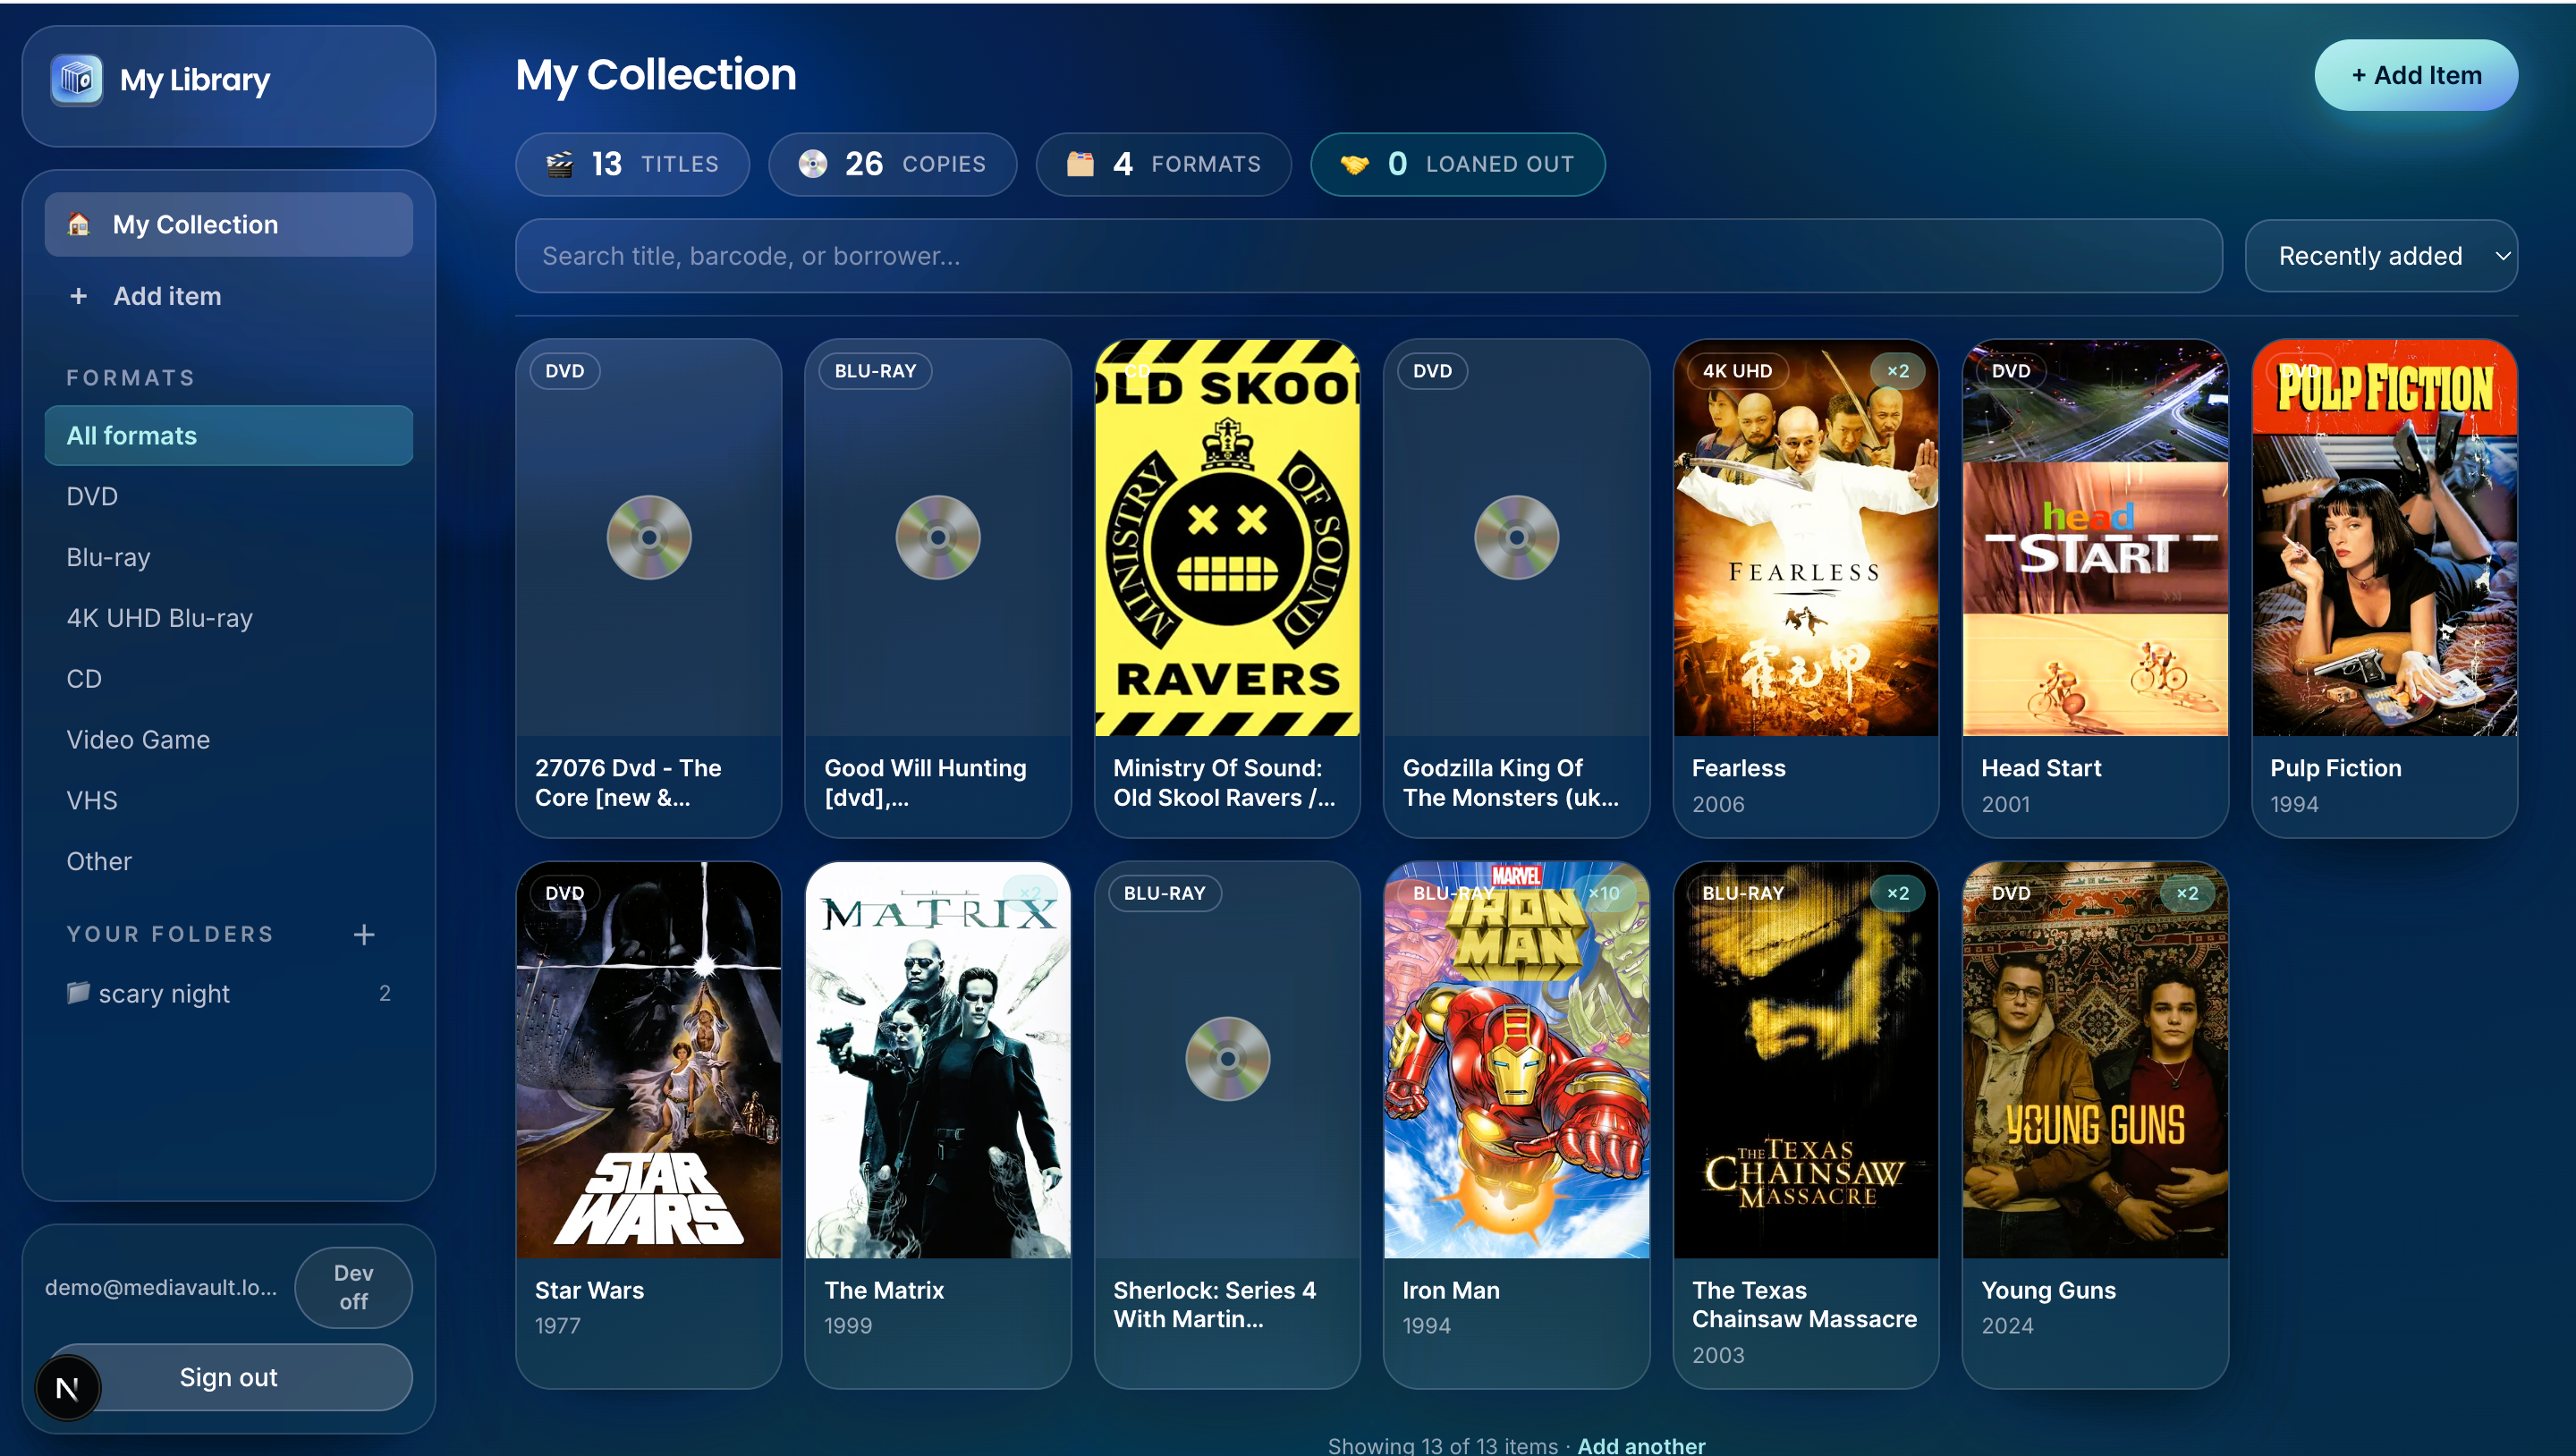Open The Matrix poster thumbnail
Viewport: 2576px width, 1456px height.
(938, 1060)
